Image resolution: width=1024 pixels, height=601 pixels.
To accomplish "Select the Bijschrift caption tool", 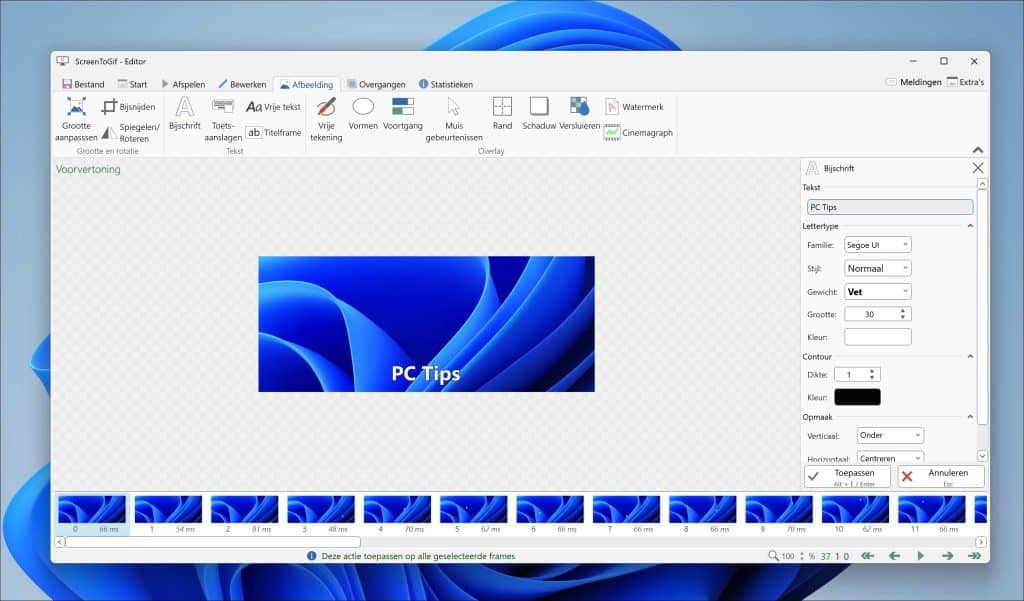I will 185,114.
